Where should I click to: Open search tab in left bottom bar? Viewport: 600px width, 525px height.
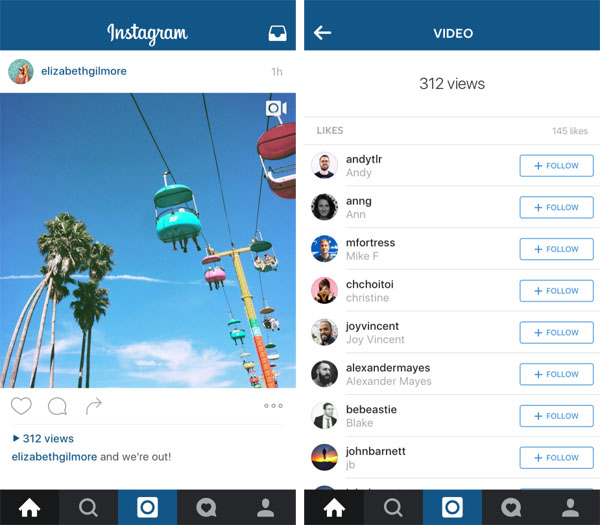(88, 508)
